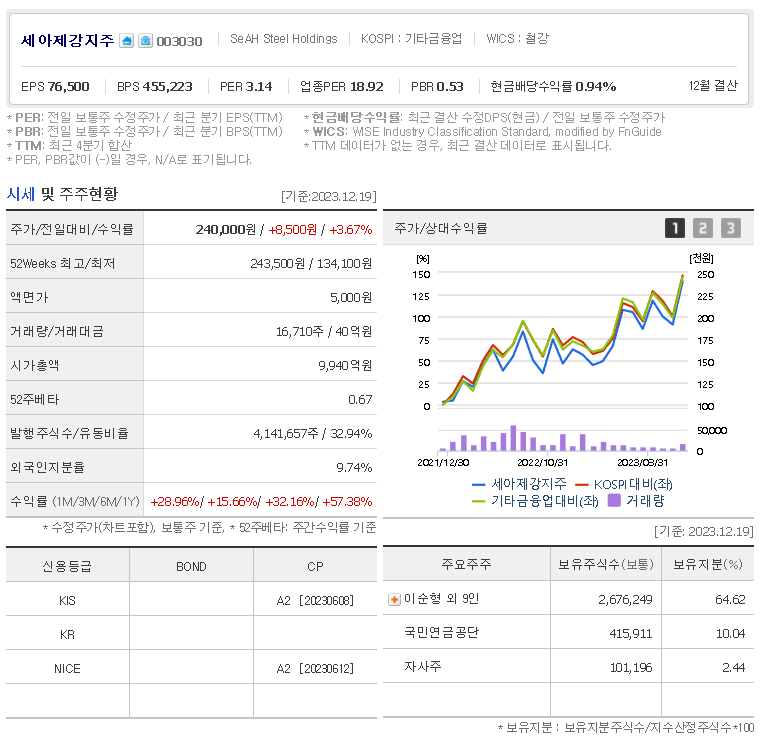Click the 보유지분(%) column header

click(708, 564)
